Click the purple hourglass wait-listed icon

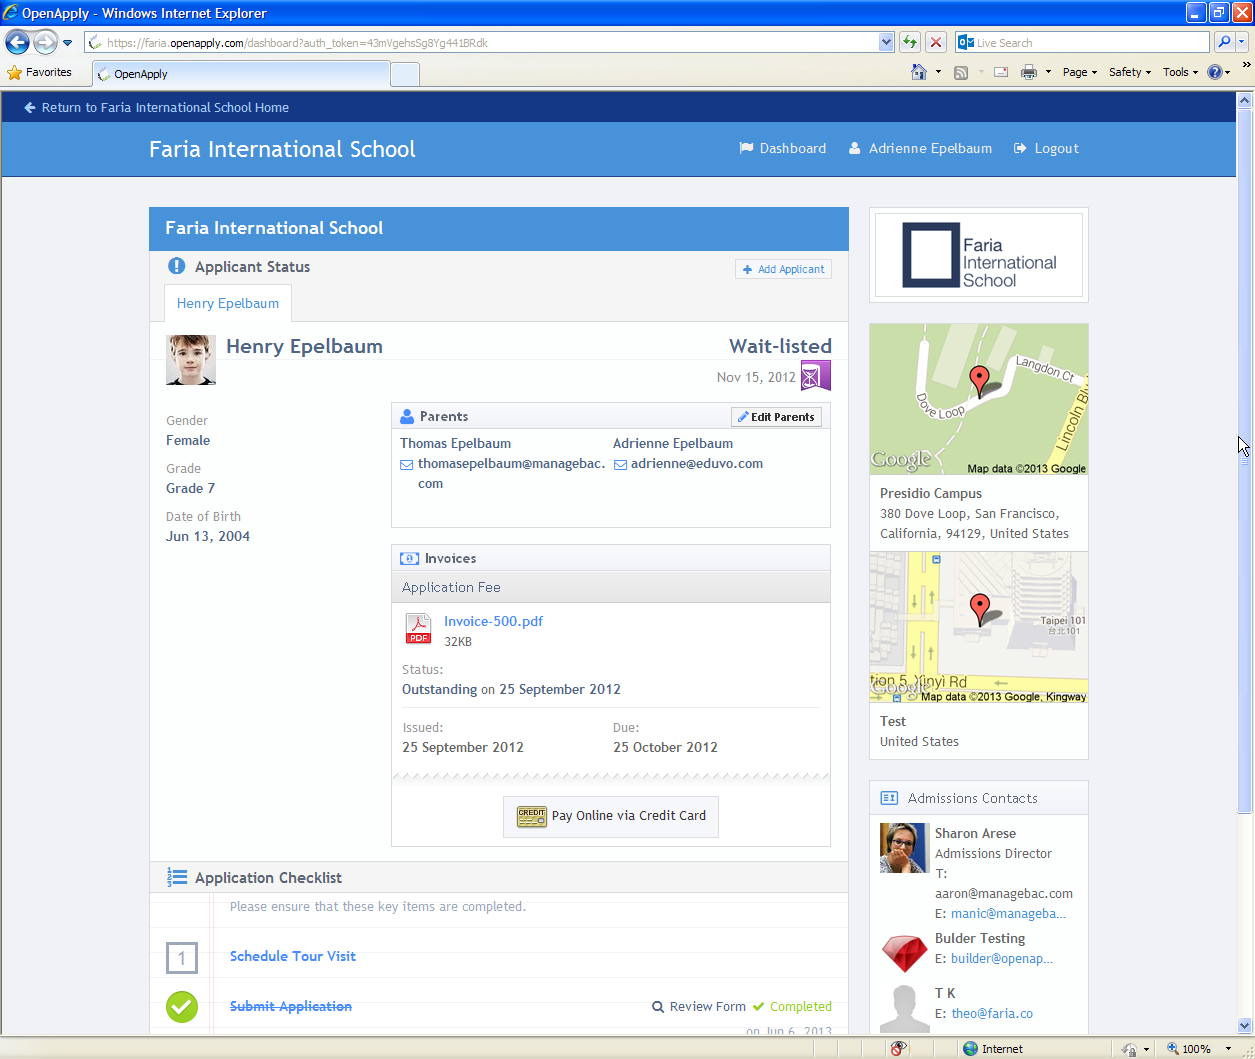tap(816, 376)
